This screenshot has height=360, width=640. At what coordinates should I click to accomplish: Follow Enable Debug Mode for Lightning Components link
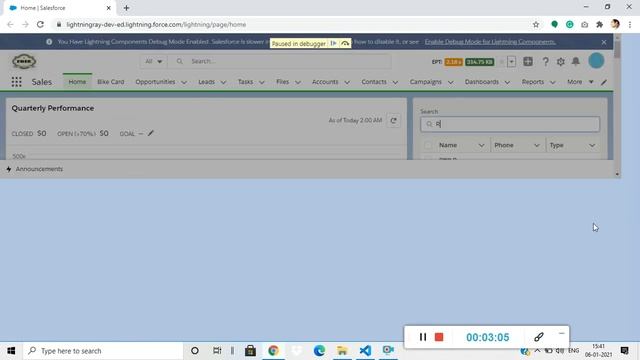click(x=490, y=42)
